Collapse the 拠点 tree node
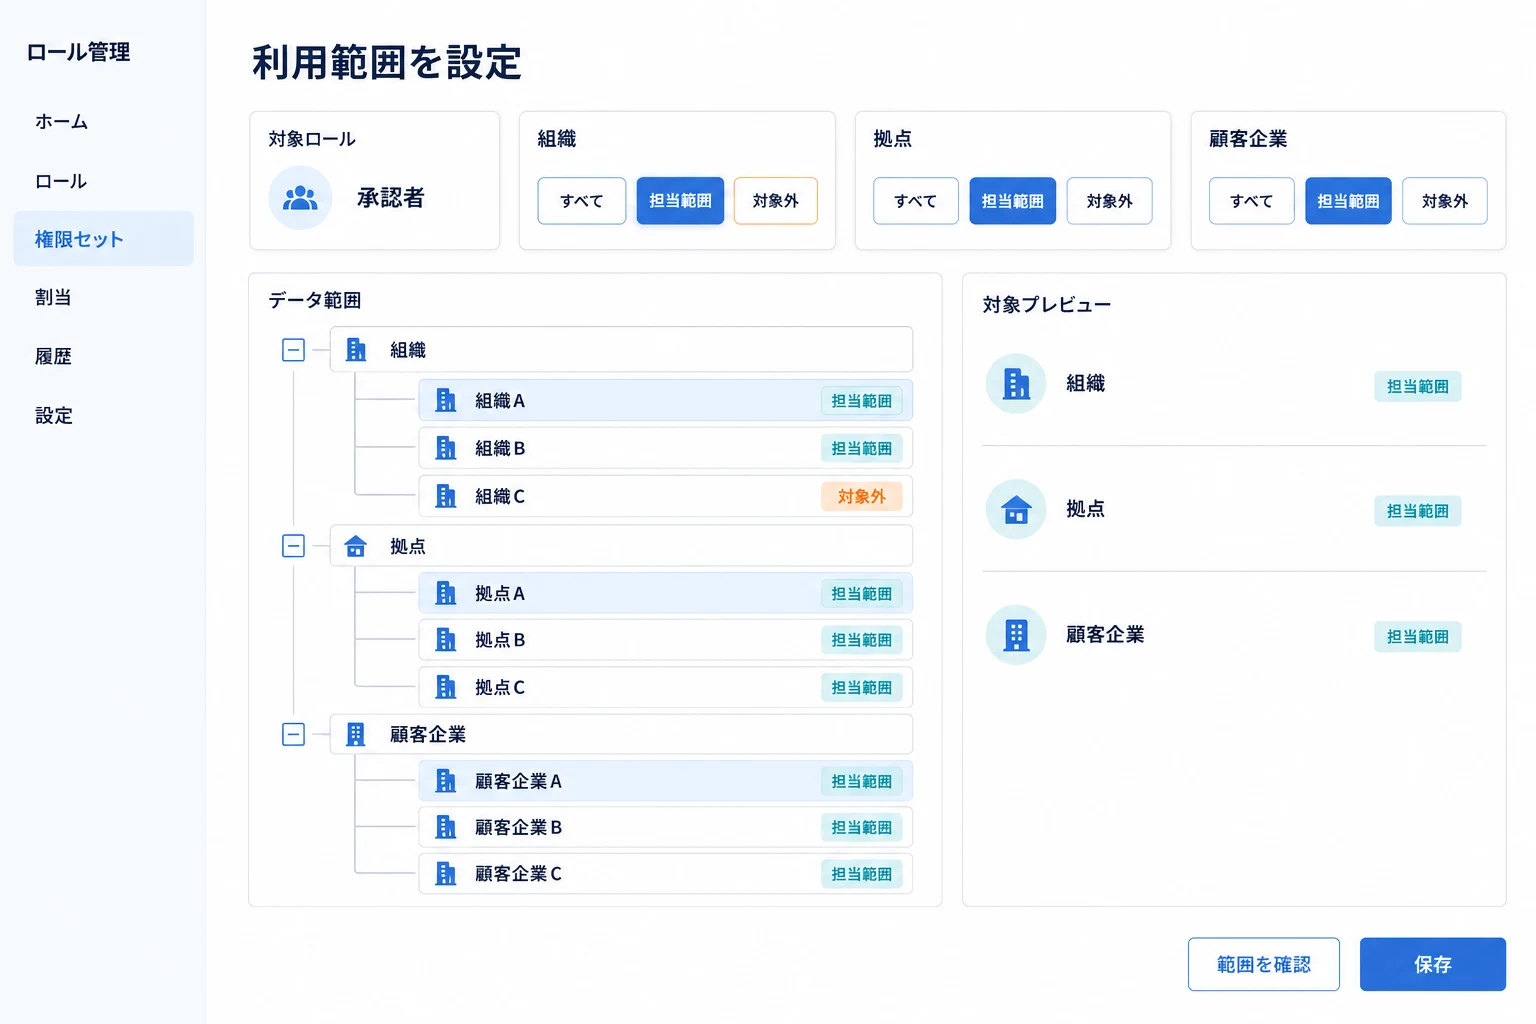The image size is (1536, 1024). [293, 546]
